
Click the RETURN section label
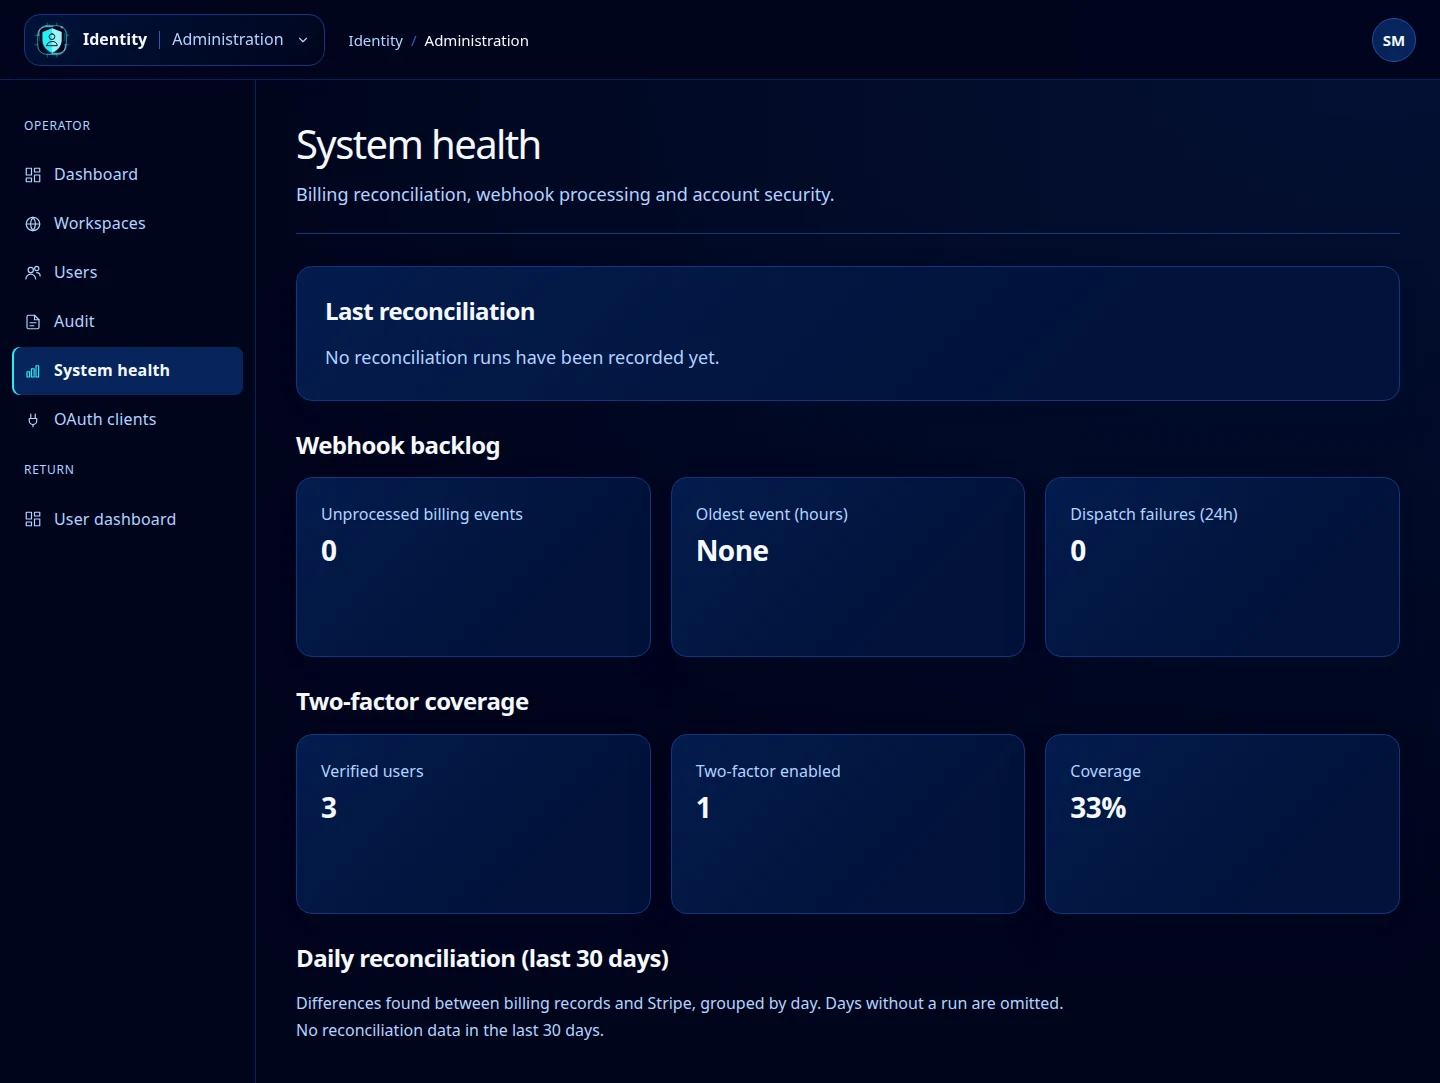click(49, 470)
